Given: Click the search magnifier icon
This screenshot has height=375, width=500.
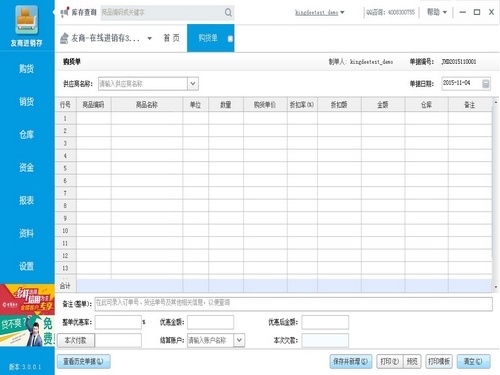Looking at the screenshot, I should pyautogui.click(x=228, y=13).
